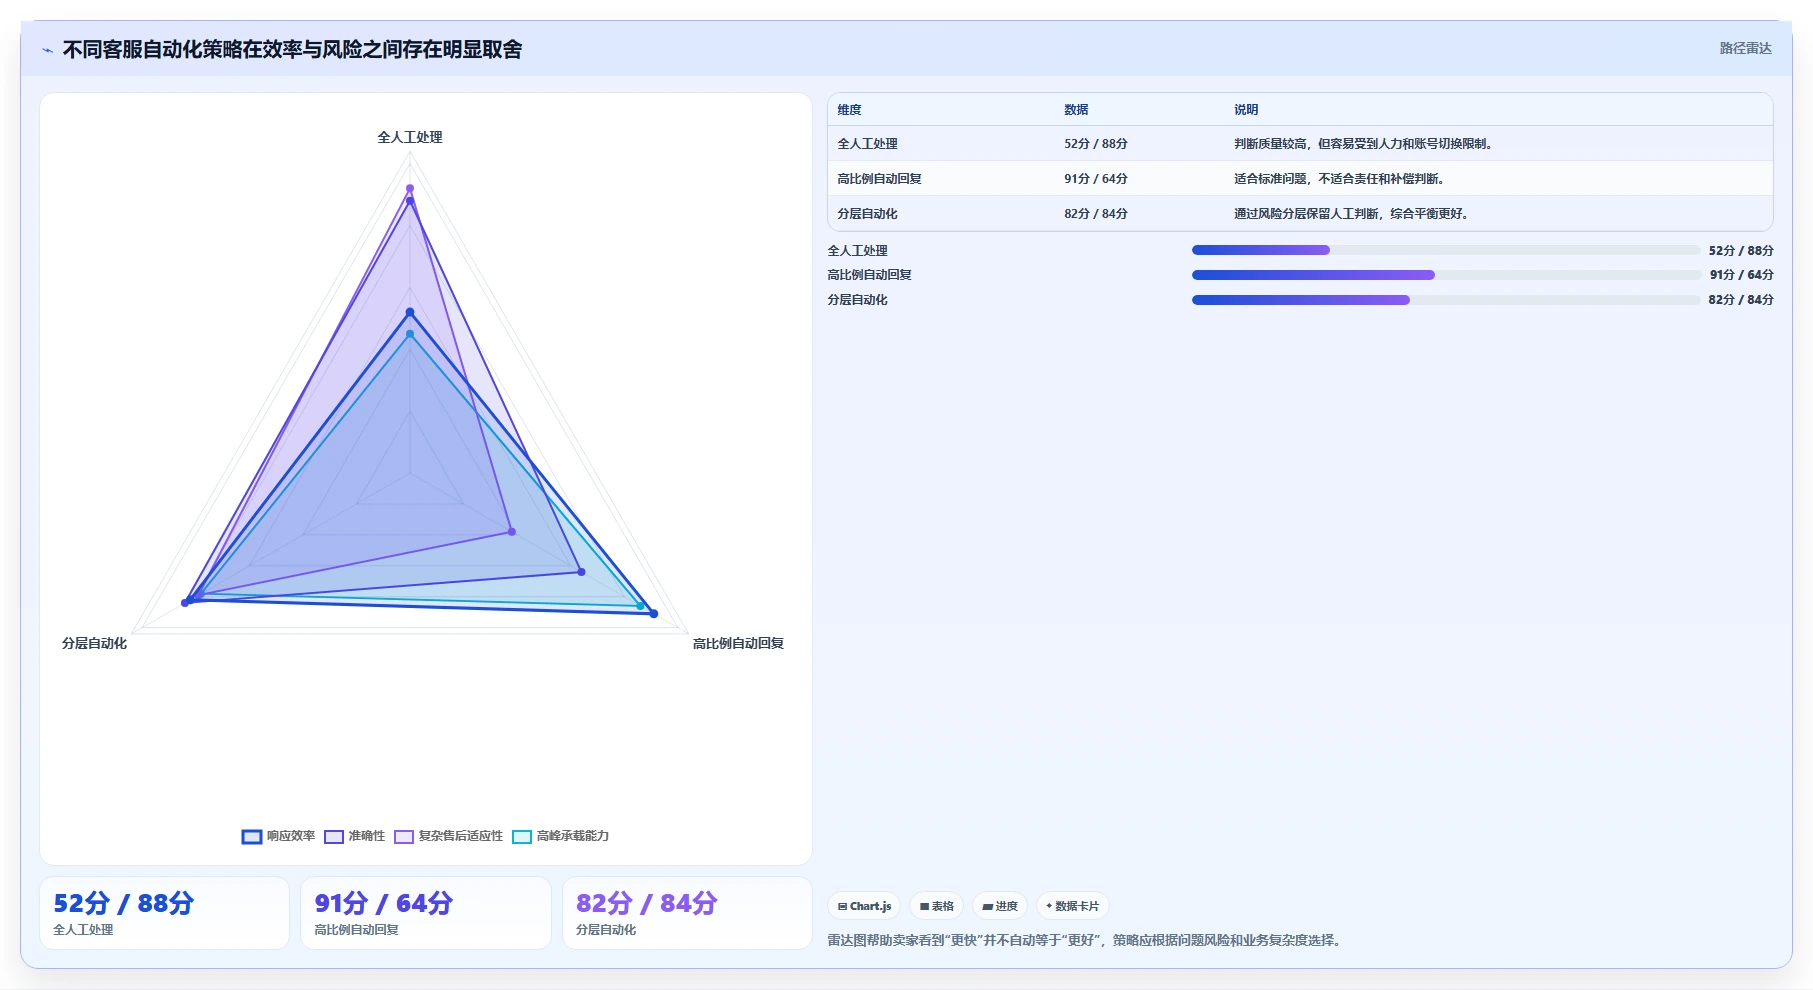This screenshot has width=1813, height=990.
Task: Toggle the 高峰承载能力 legend series
Action: click(561, 836)
